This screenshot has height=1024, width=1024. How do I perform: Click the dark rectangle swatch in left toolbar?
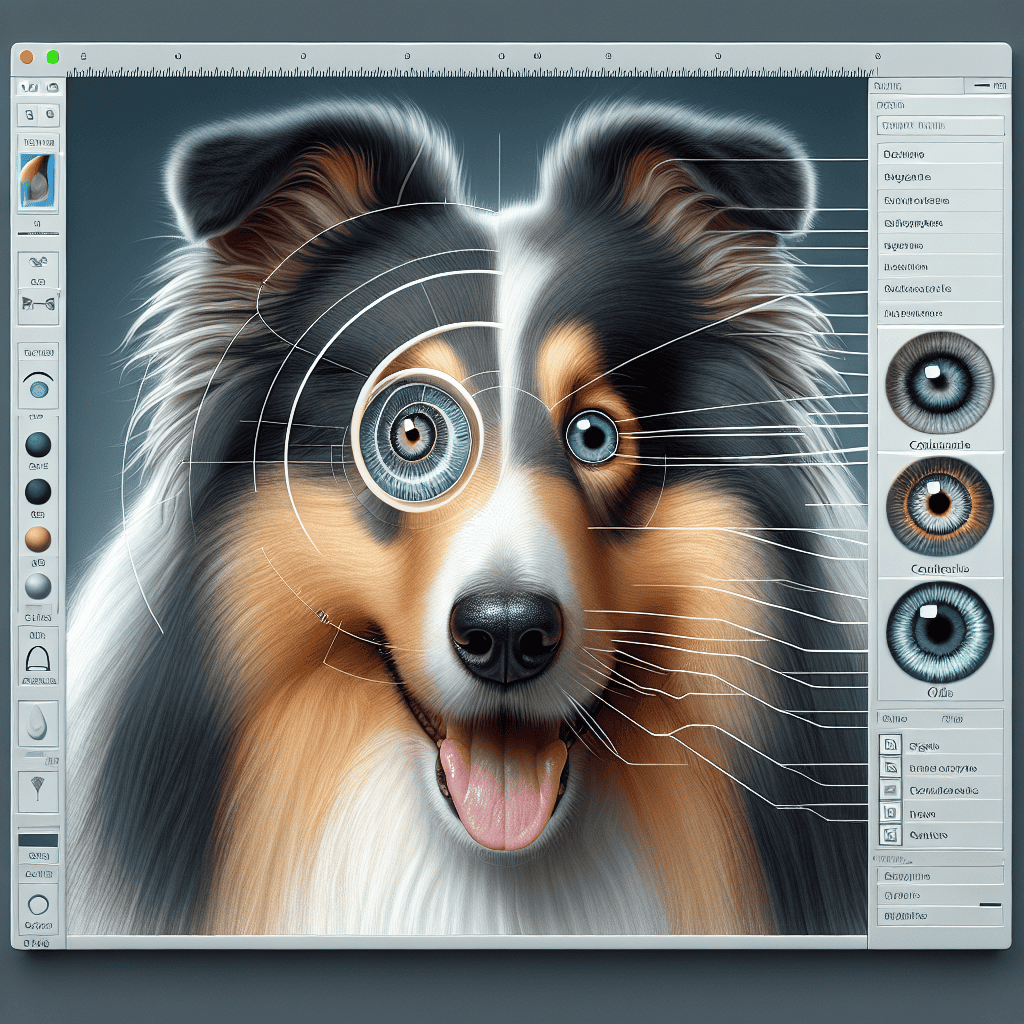38,841
